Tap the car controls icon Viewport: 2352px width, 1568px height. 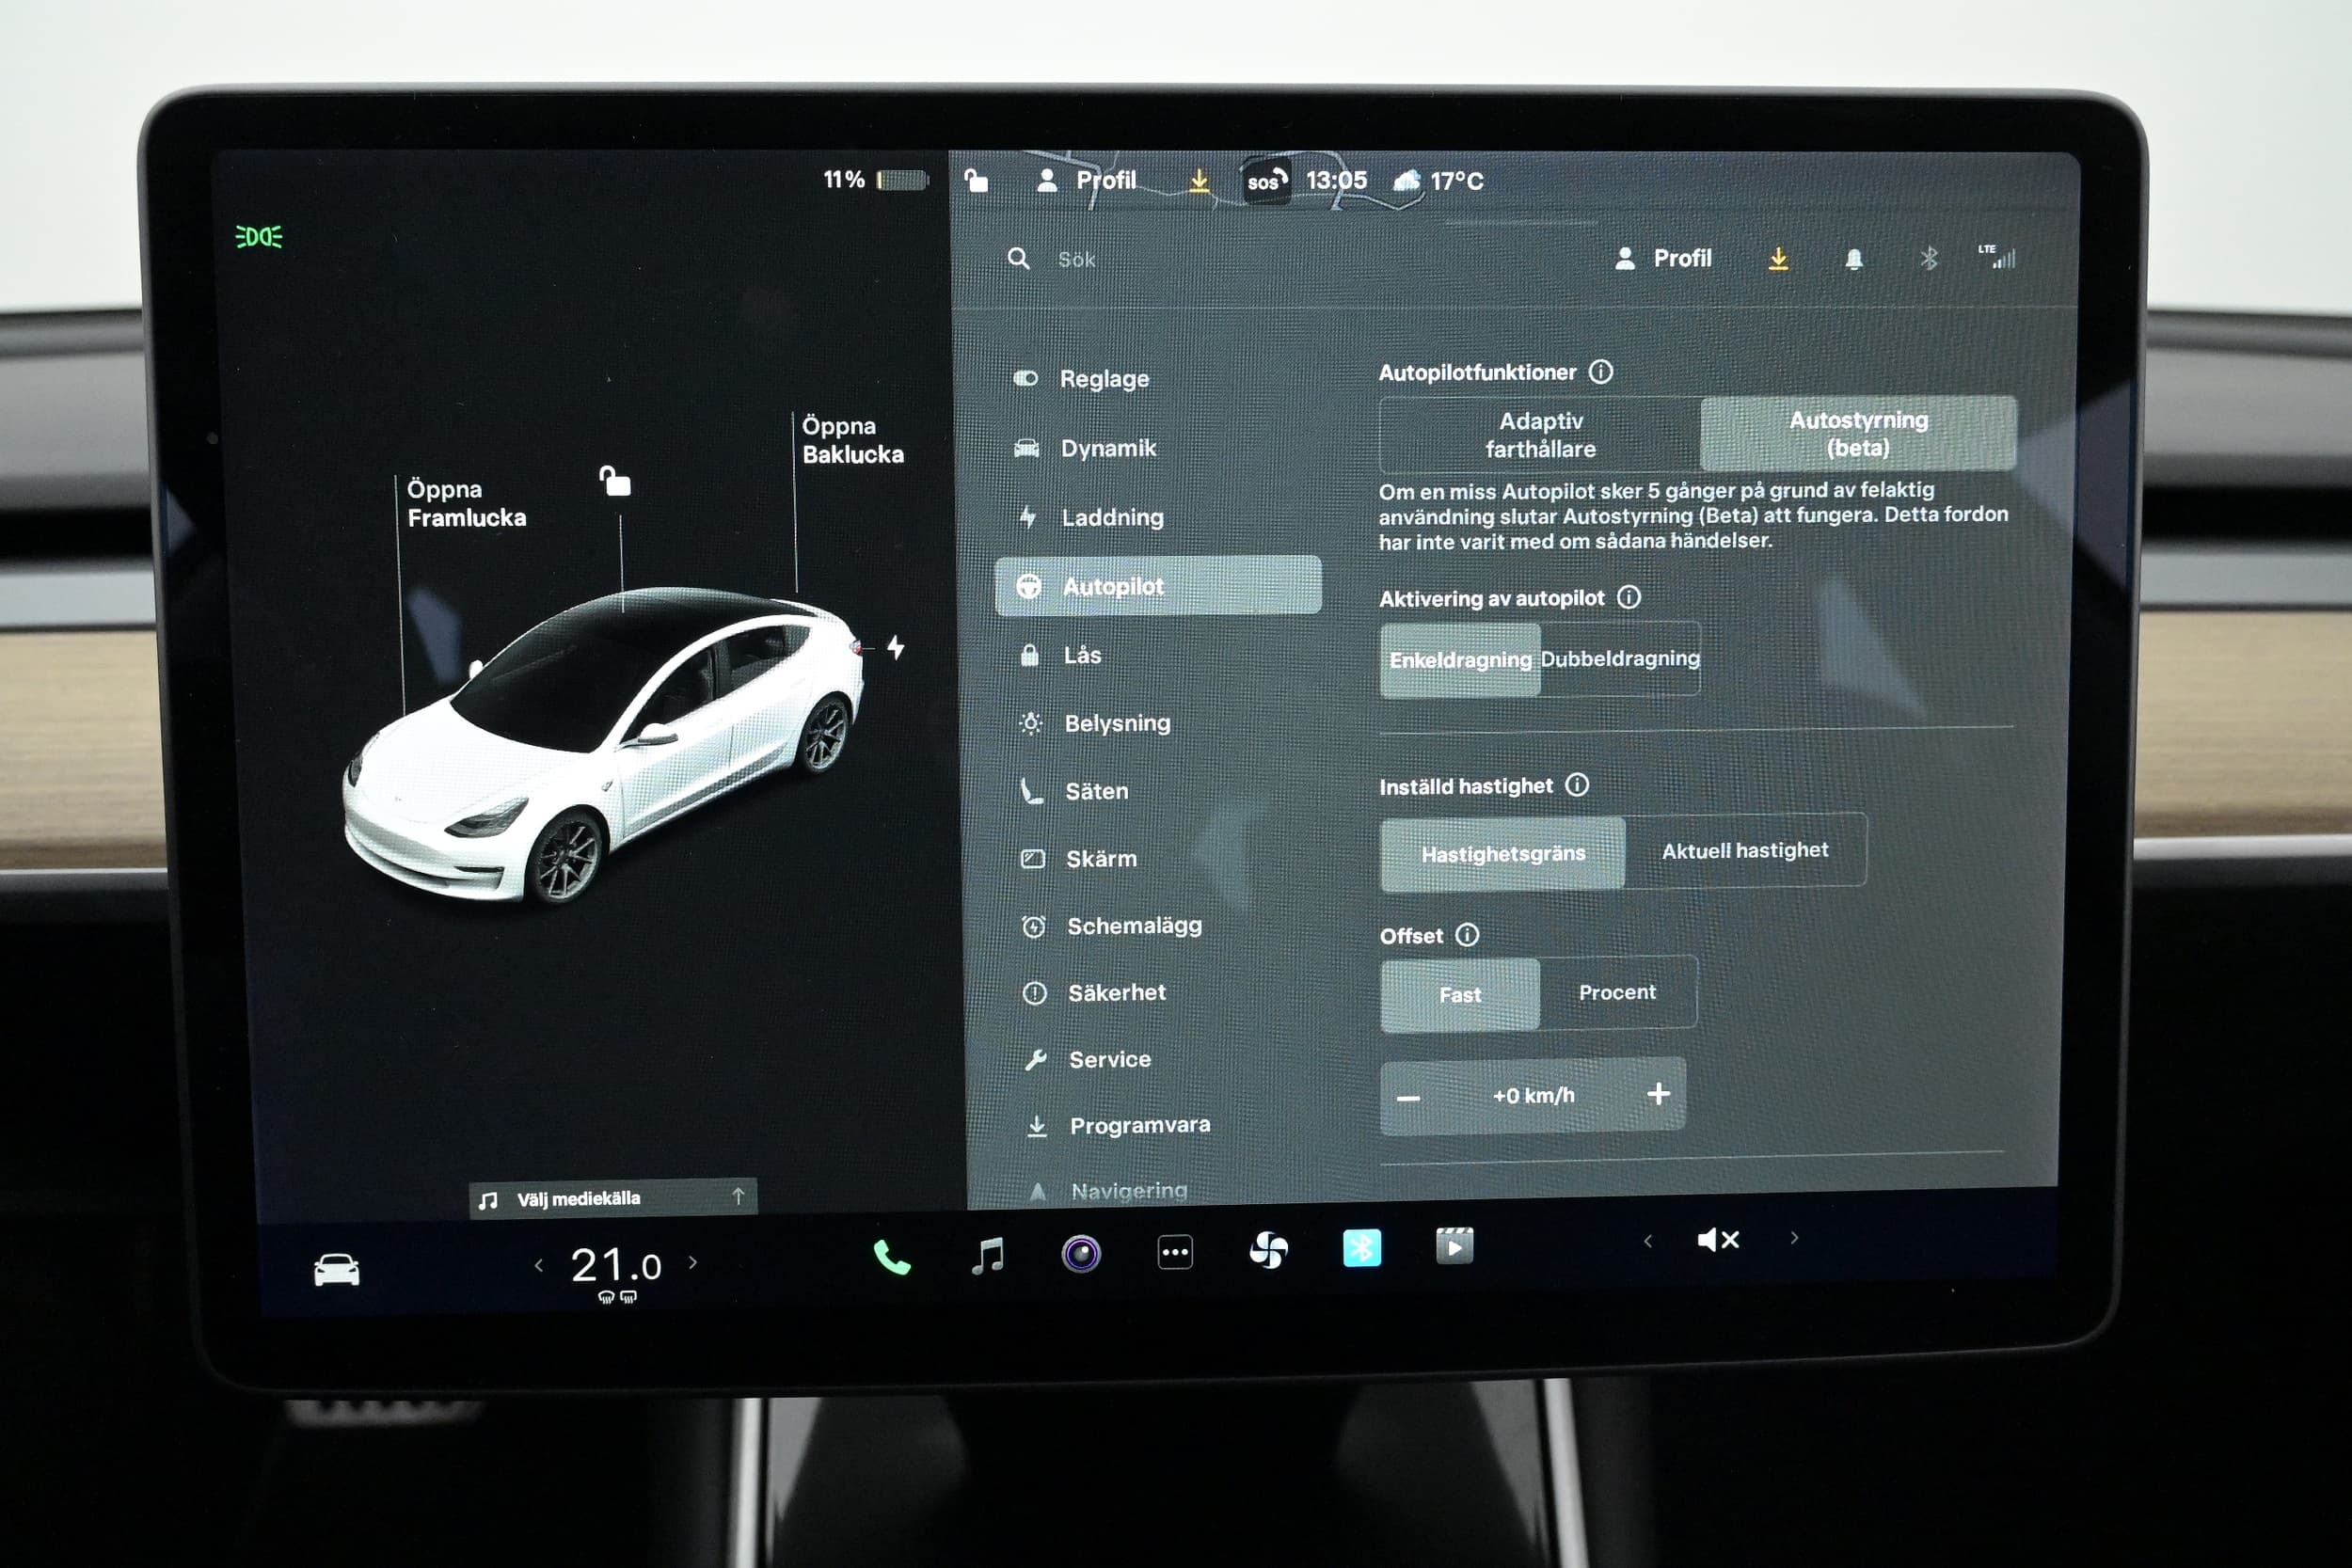coord(336,1270)
